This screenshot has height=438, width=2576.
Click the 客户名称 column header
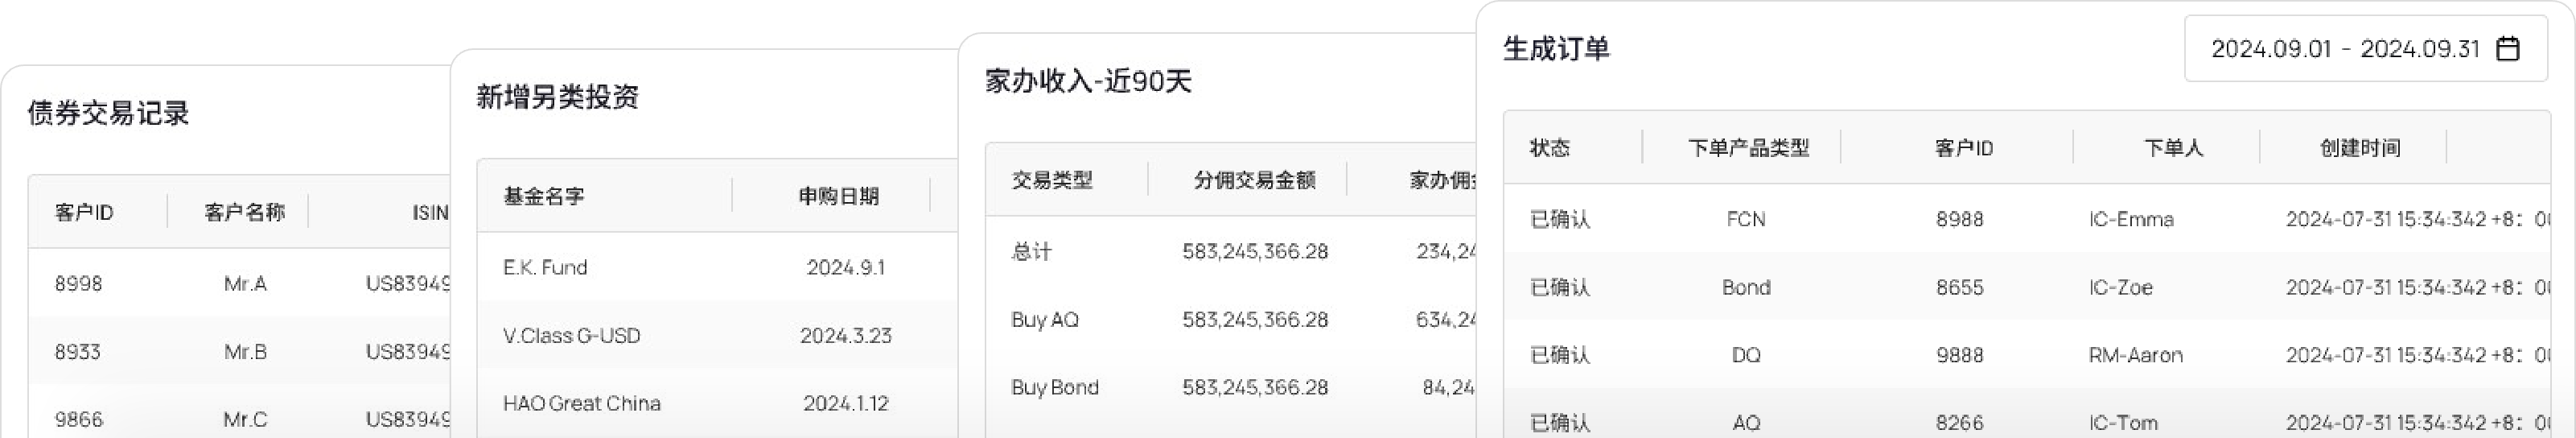(244, 212)
